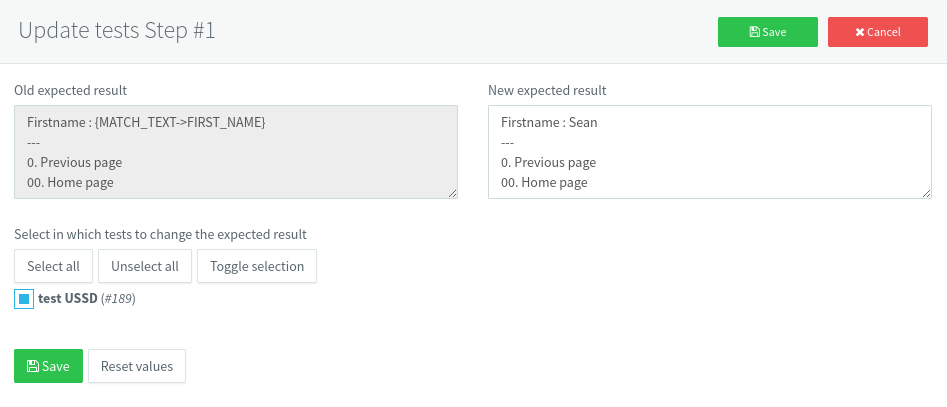Click the Old expected result textarea resize corner
Screen dimensions: 947x407
(x=452, y=193)
